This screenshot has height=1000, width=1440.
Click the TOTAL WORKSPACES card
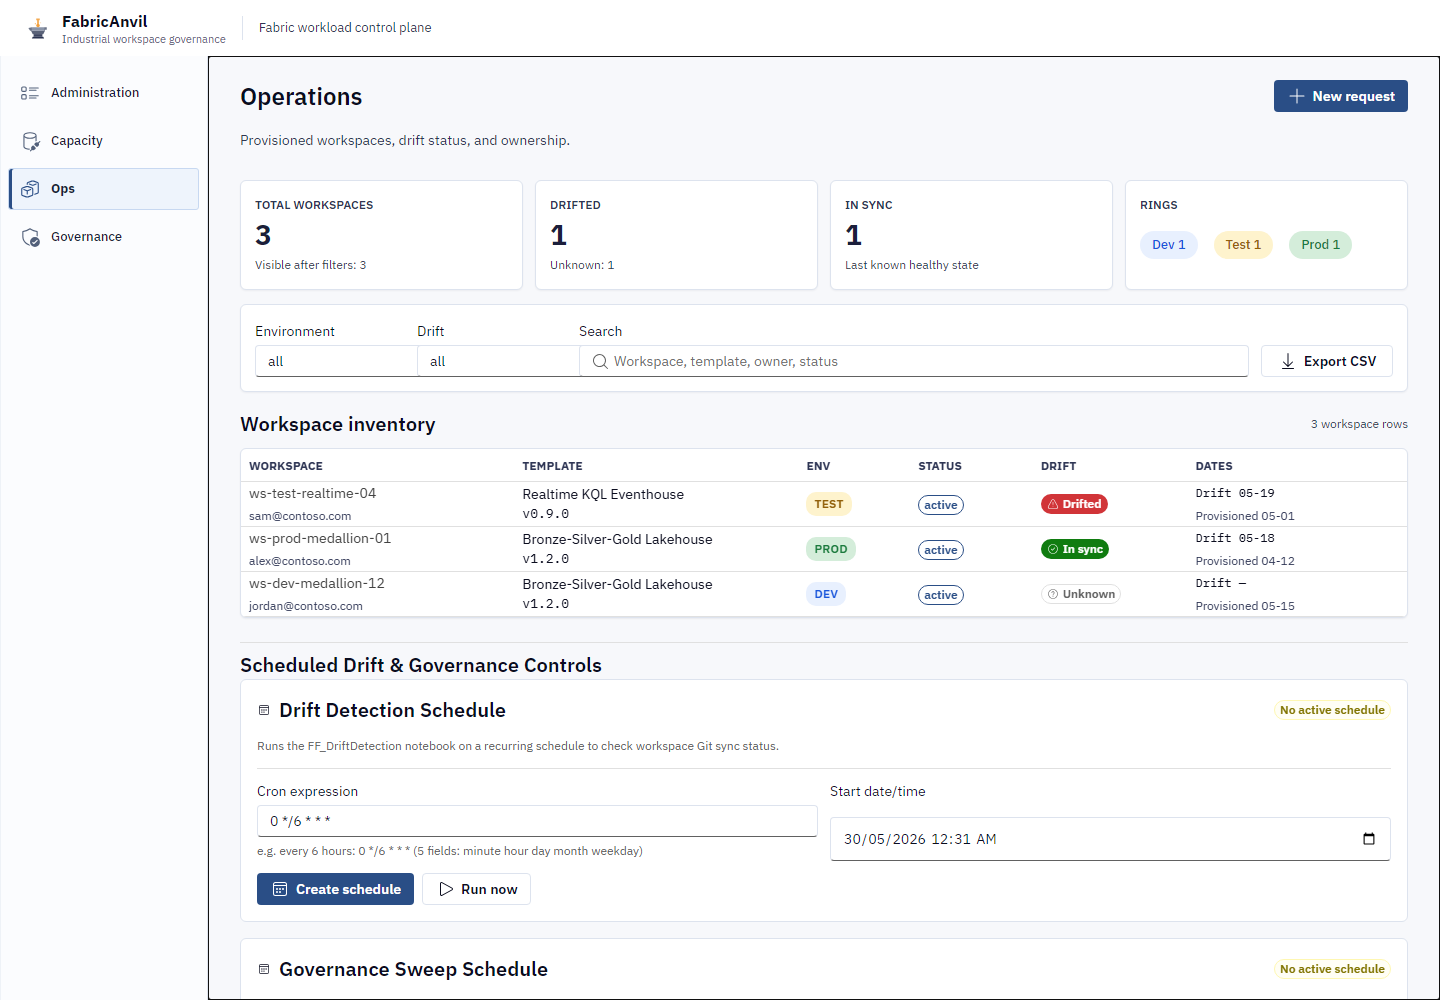point(381,235)
